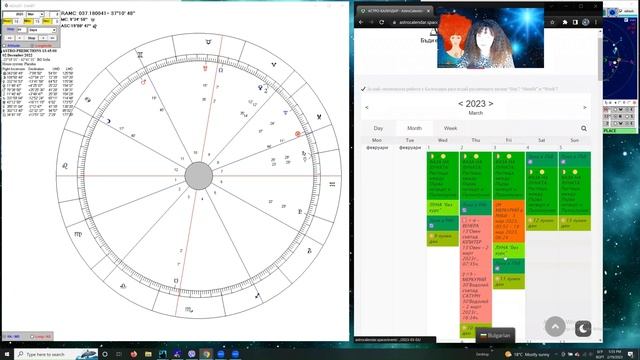640x360 pixels.
Task: Click the red Sun glyph on chart
Action: click(298, 134)
